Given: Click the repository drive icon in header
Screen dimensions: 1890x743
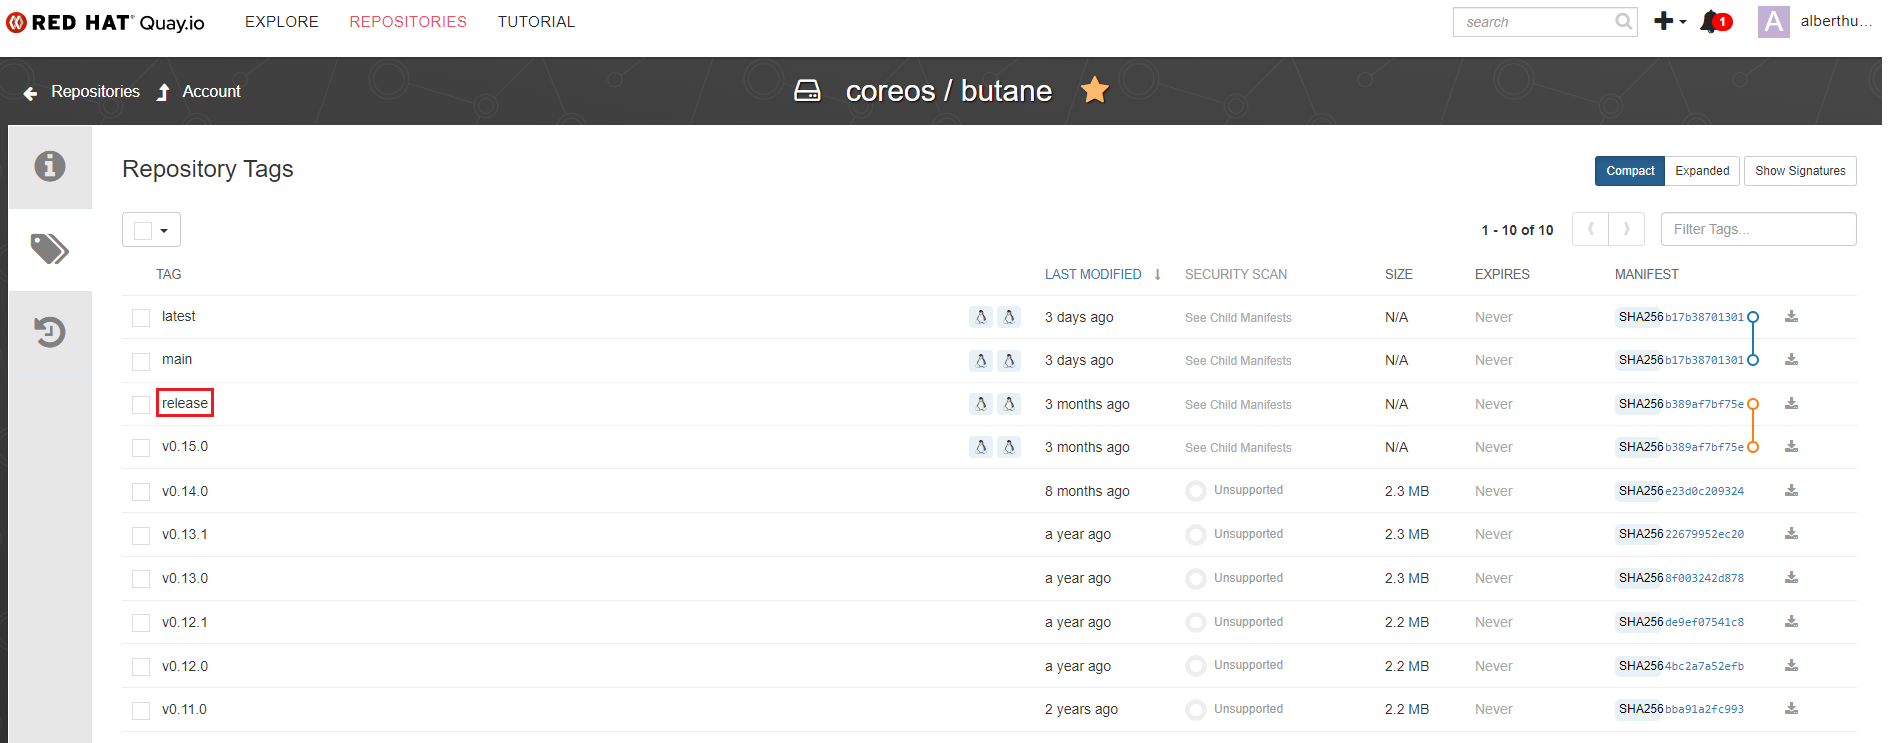Looking at the screenshot, I should [x=807, y=91].
